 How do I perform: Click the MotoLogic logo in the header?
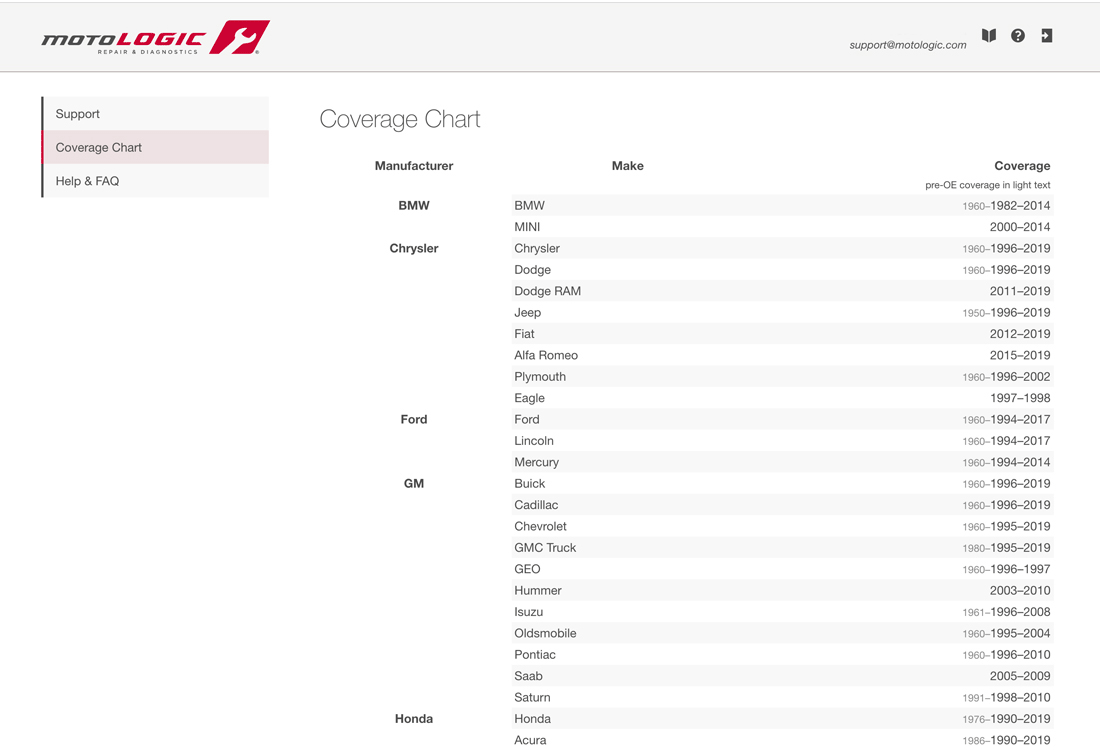[155, 38]
